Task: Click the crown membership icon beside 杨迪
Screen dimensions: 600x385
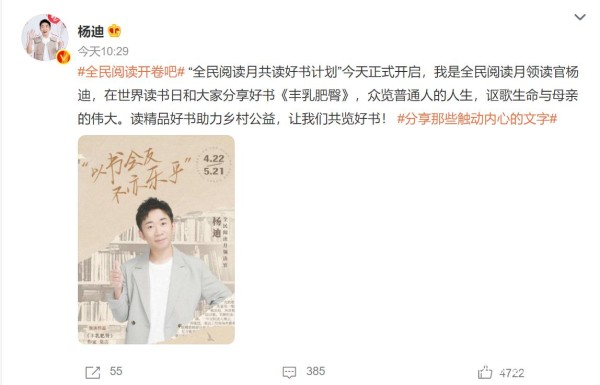Action: 114,31
